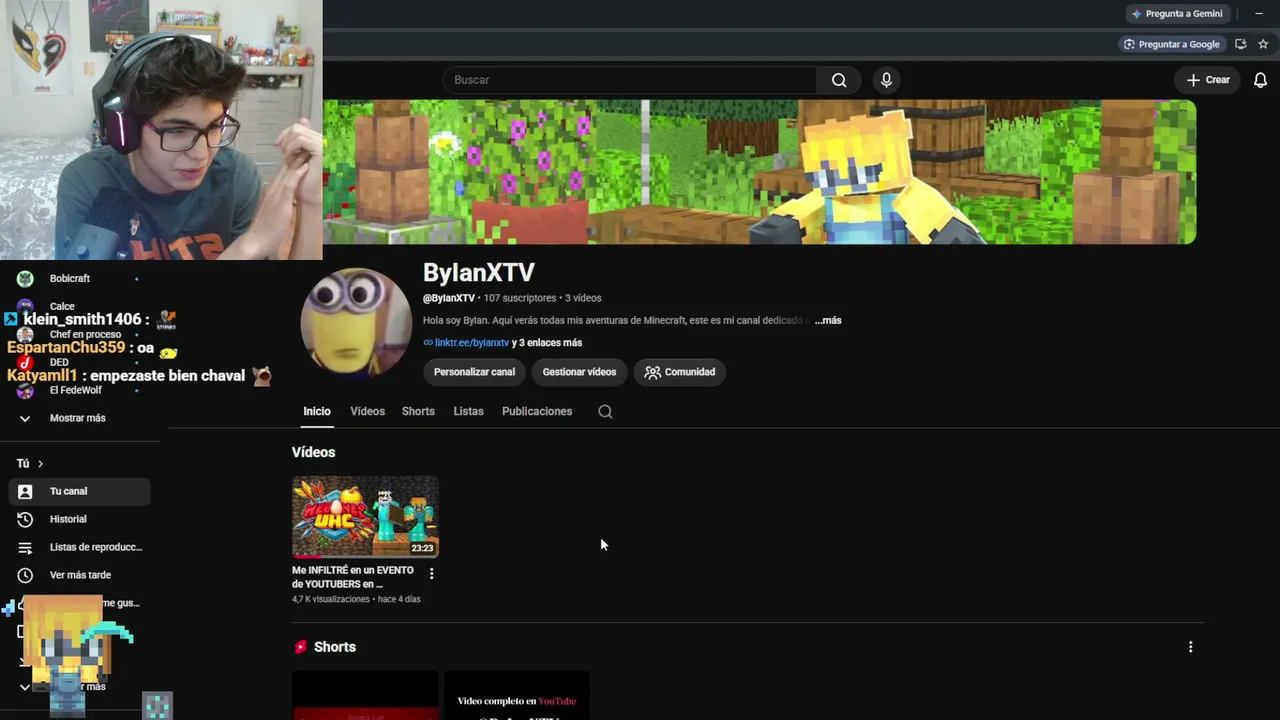This screenshot has width=1280, height=720.
Task: Open the video's three-dot options menu
Action: click(x=431, y=574)
